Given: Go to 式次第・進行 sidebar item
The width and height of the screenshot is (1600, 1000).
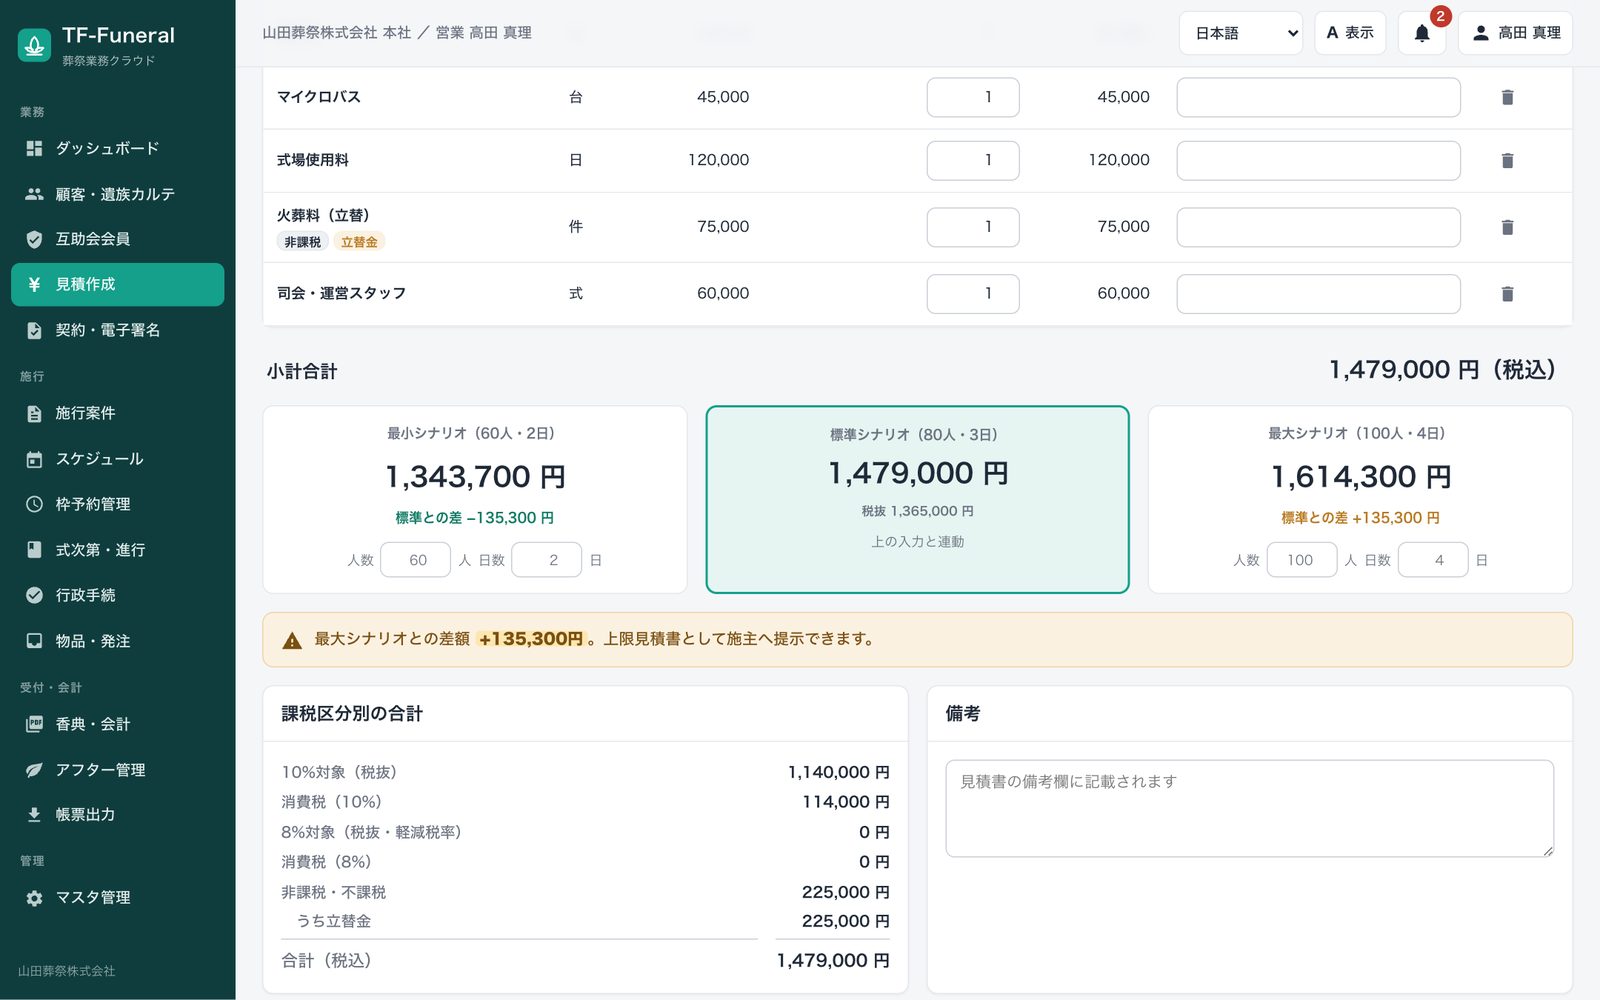Looking at the screenshot, I should tap(118, 550).
